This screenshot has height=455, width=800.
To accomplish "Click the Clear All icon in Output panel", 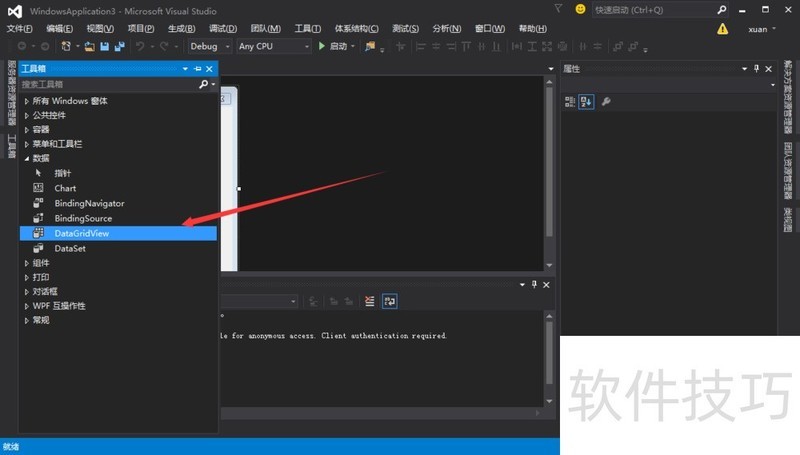I will 370,301.
